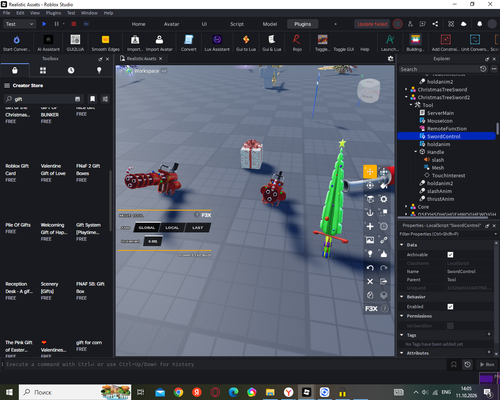Open the Smooth Edges plugin
This screenshot has width=500, height=400.
coord(105,43)
